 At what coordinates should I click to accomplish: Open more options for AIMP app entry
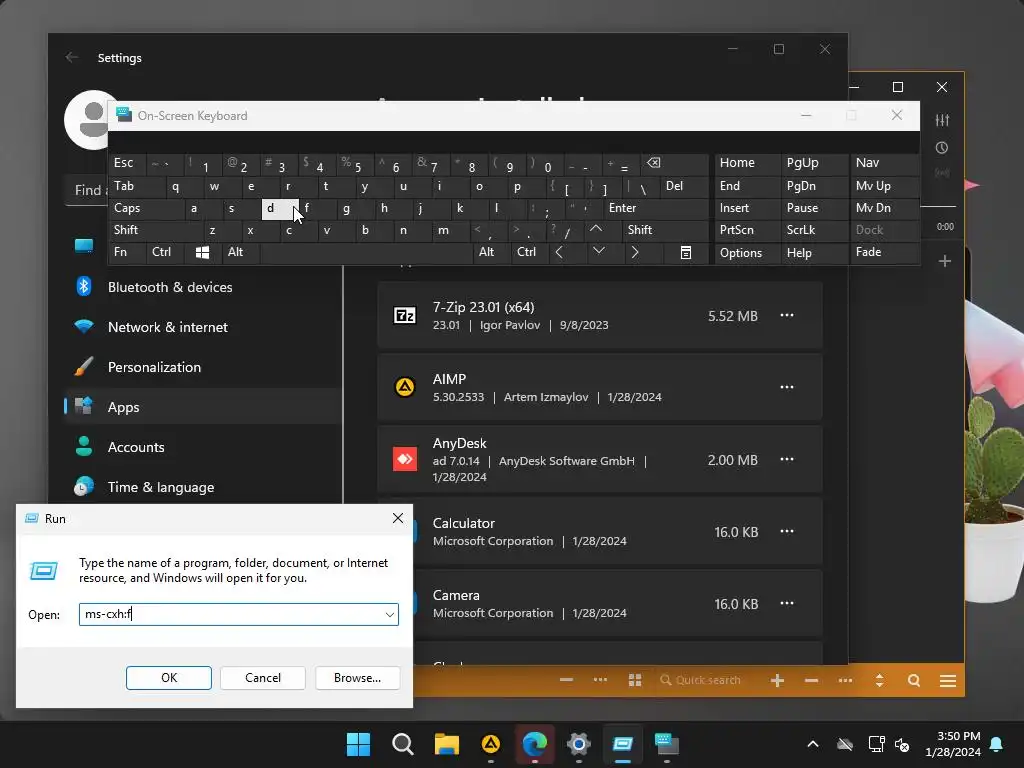(x=787, y=387)
